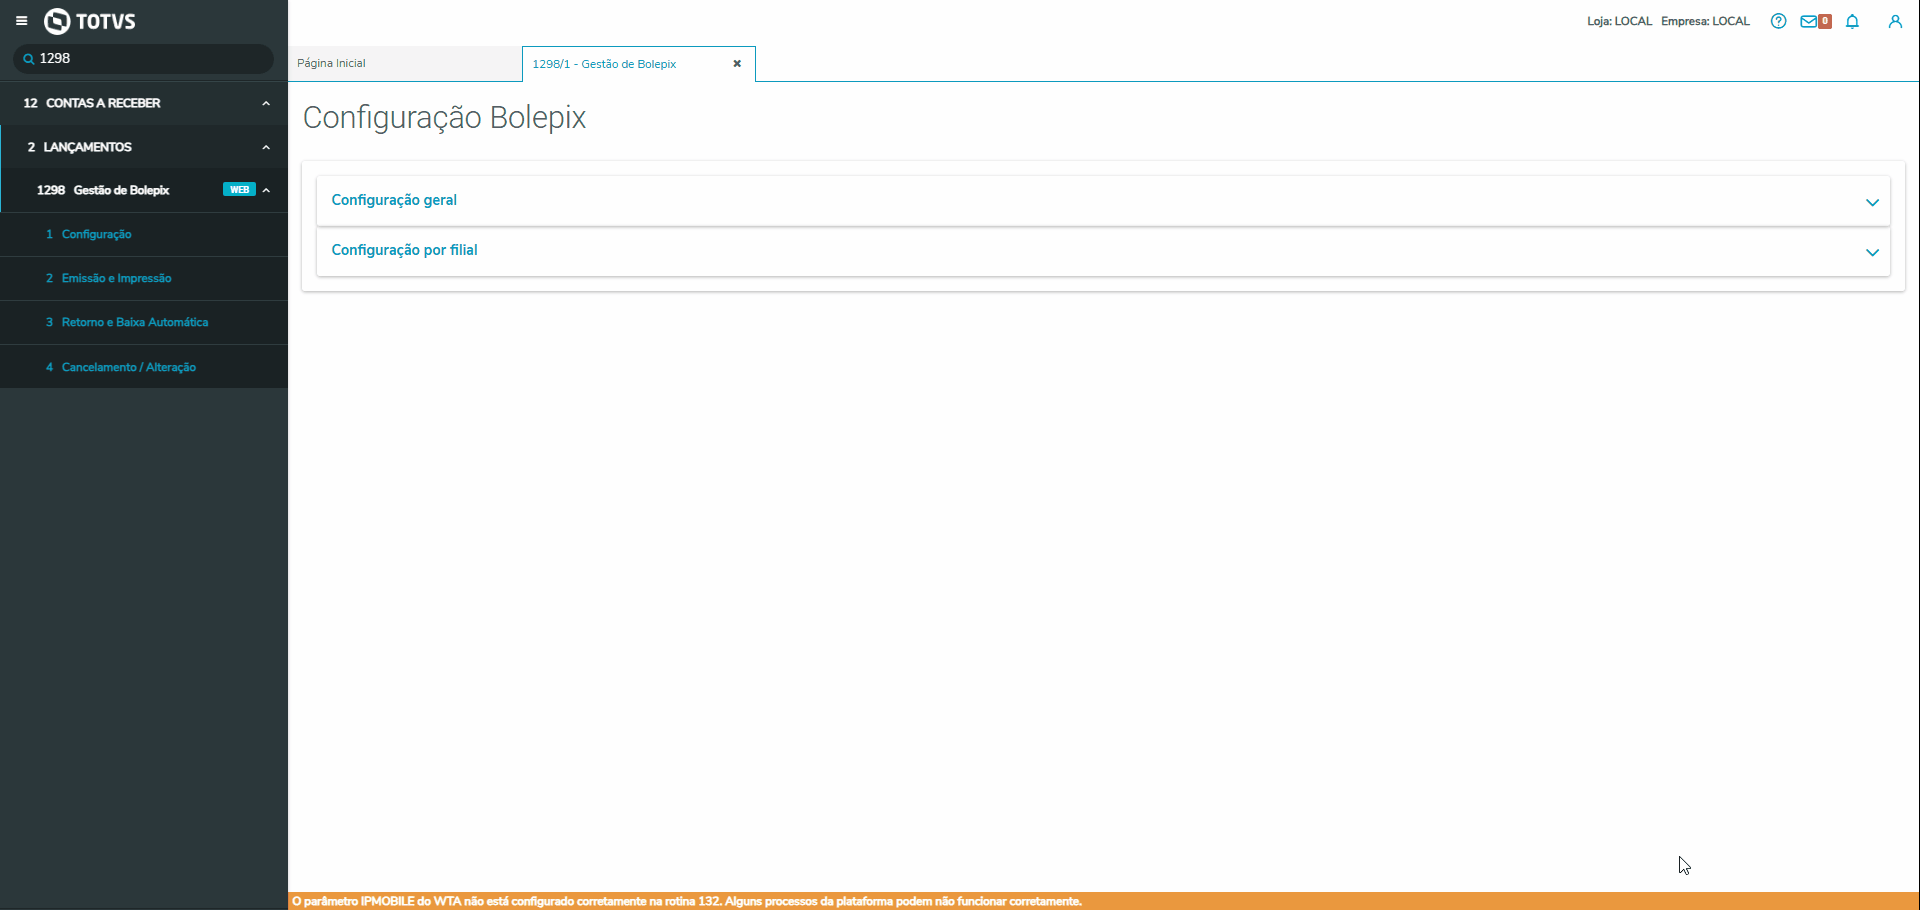The image size is (1920, 910).
Task: Click the orange IPMOBILE warning bar
Action: point(1104,901)
